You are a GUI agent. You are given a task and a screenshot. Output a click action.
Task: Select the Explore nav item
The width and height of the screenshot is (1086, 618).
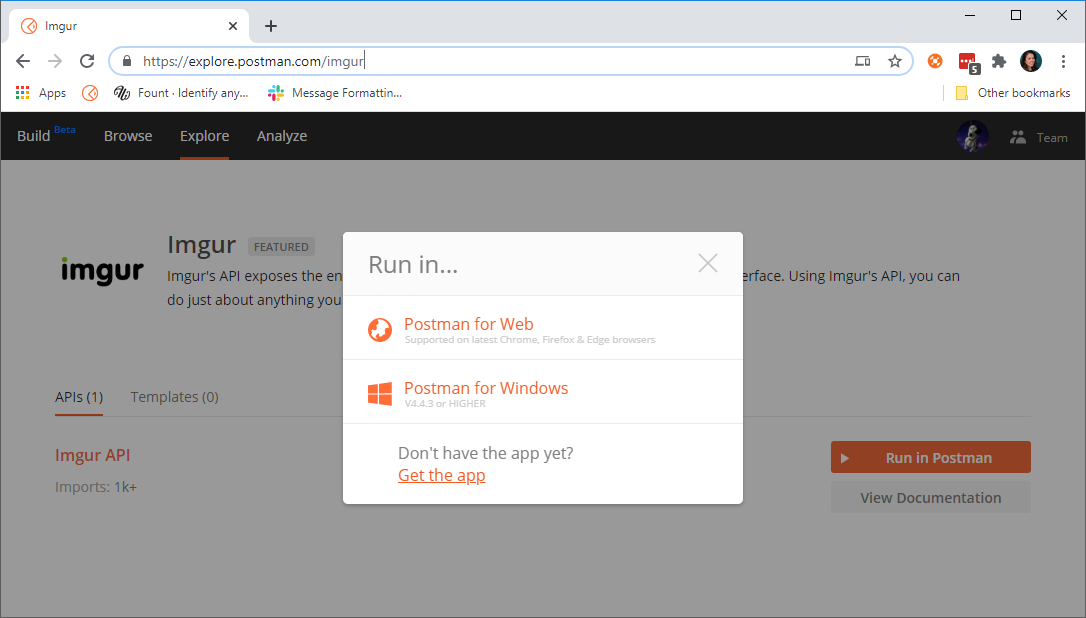tap(204, 136)
